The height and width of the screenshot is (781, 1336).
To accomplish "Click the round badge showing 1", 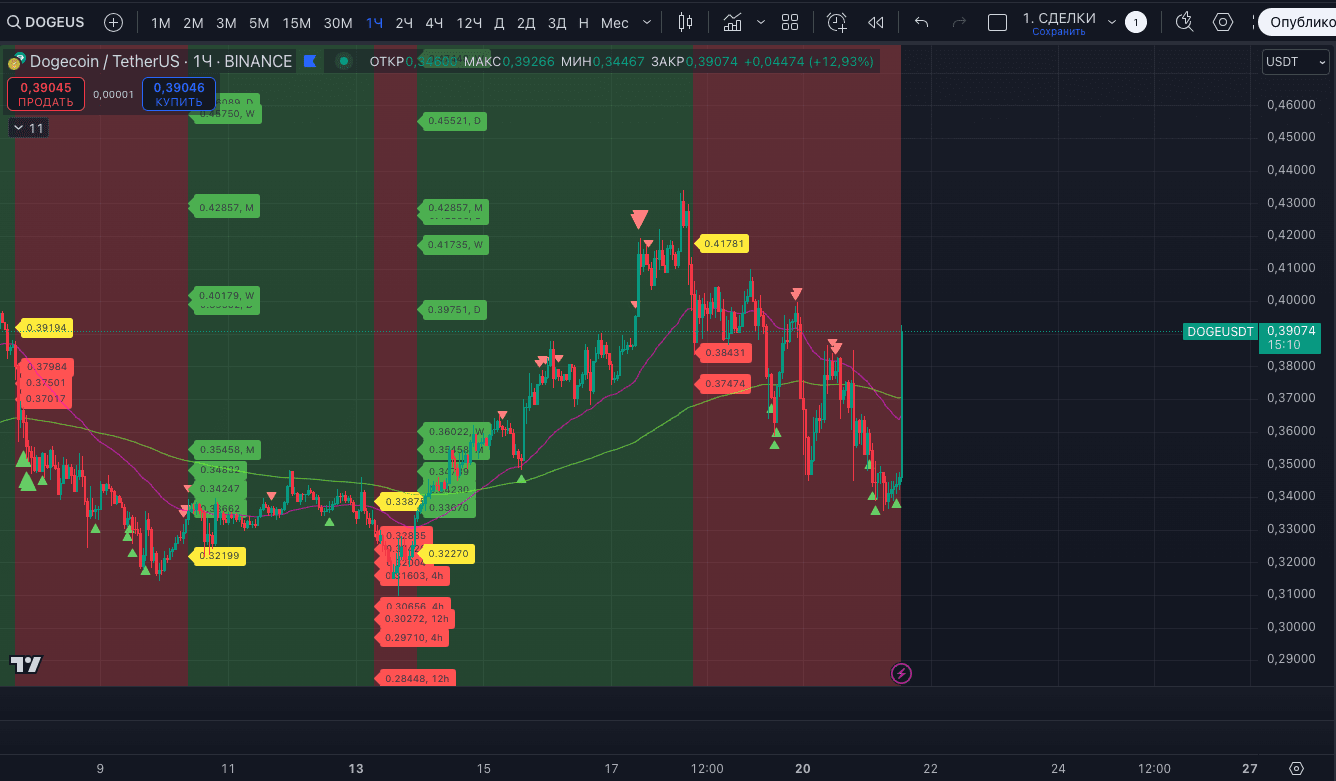I will point(1135,22).
